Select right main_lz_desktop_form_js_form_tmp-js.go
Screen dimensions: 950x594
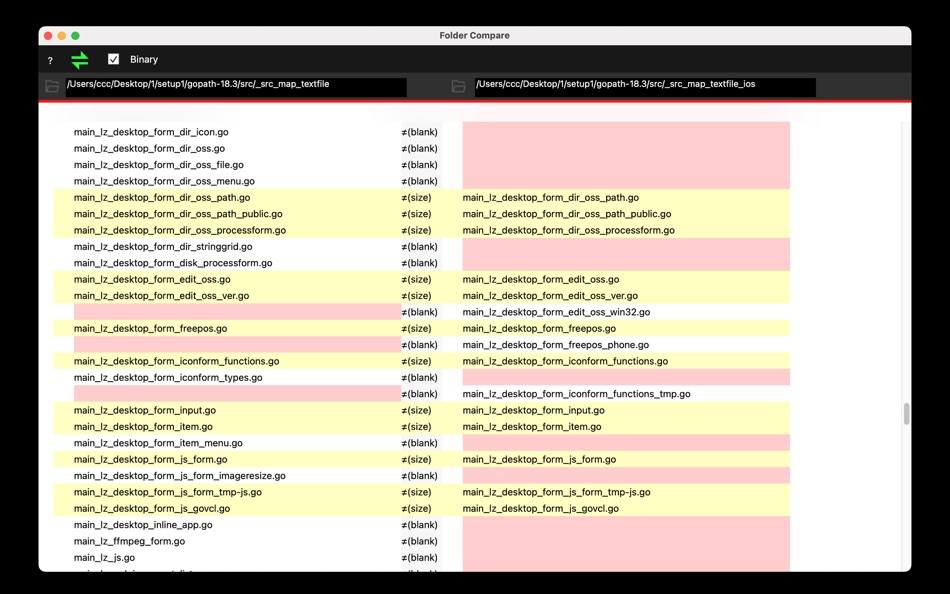point(557,492)
